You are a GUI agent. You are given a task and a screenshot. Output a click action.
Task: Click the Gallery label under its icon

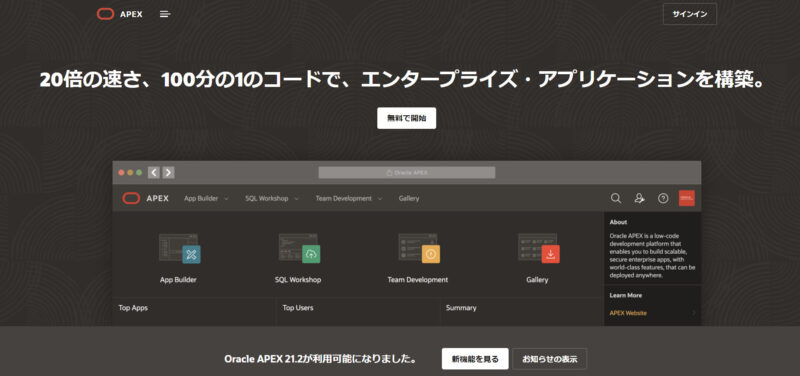tap(537, 280)
